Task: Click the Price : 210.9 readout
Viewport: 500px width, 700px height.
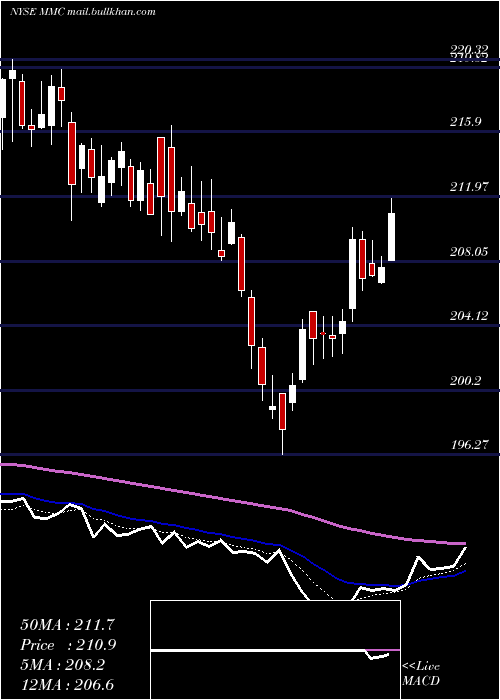Action: (x=69, y=645)
